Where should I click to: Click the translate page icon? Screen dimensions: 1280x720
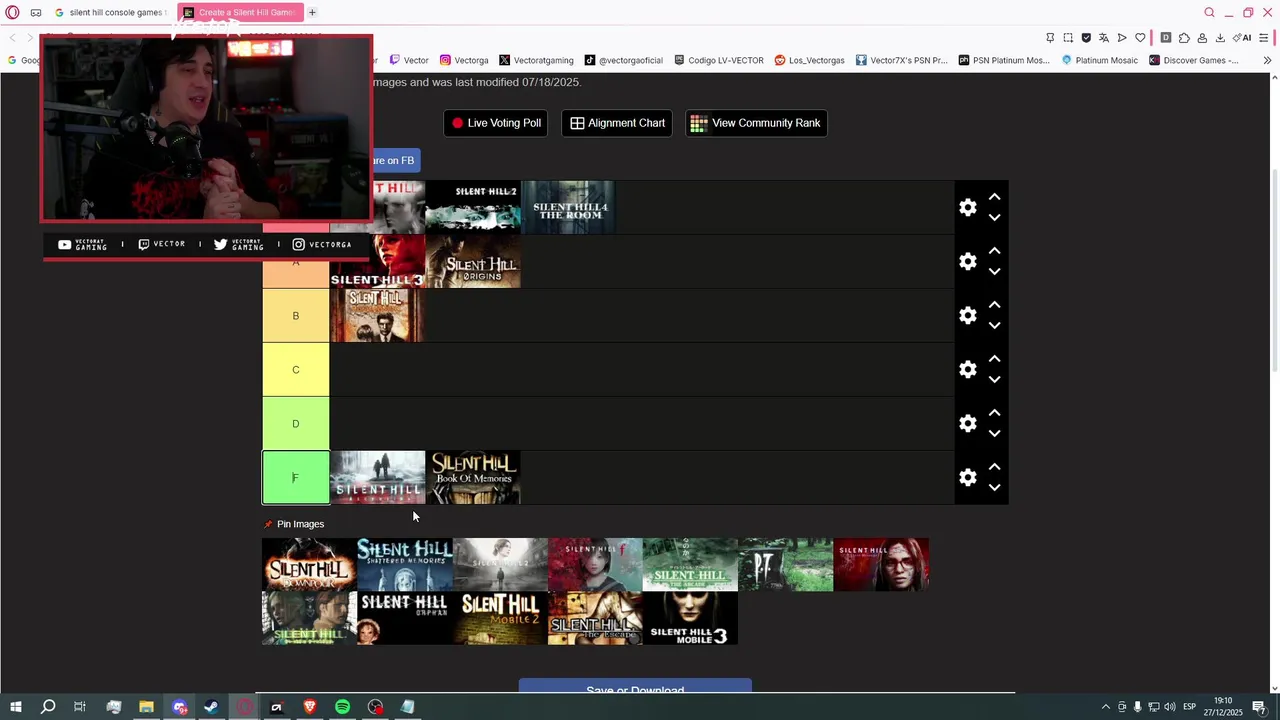(x=1104, y=38)
